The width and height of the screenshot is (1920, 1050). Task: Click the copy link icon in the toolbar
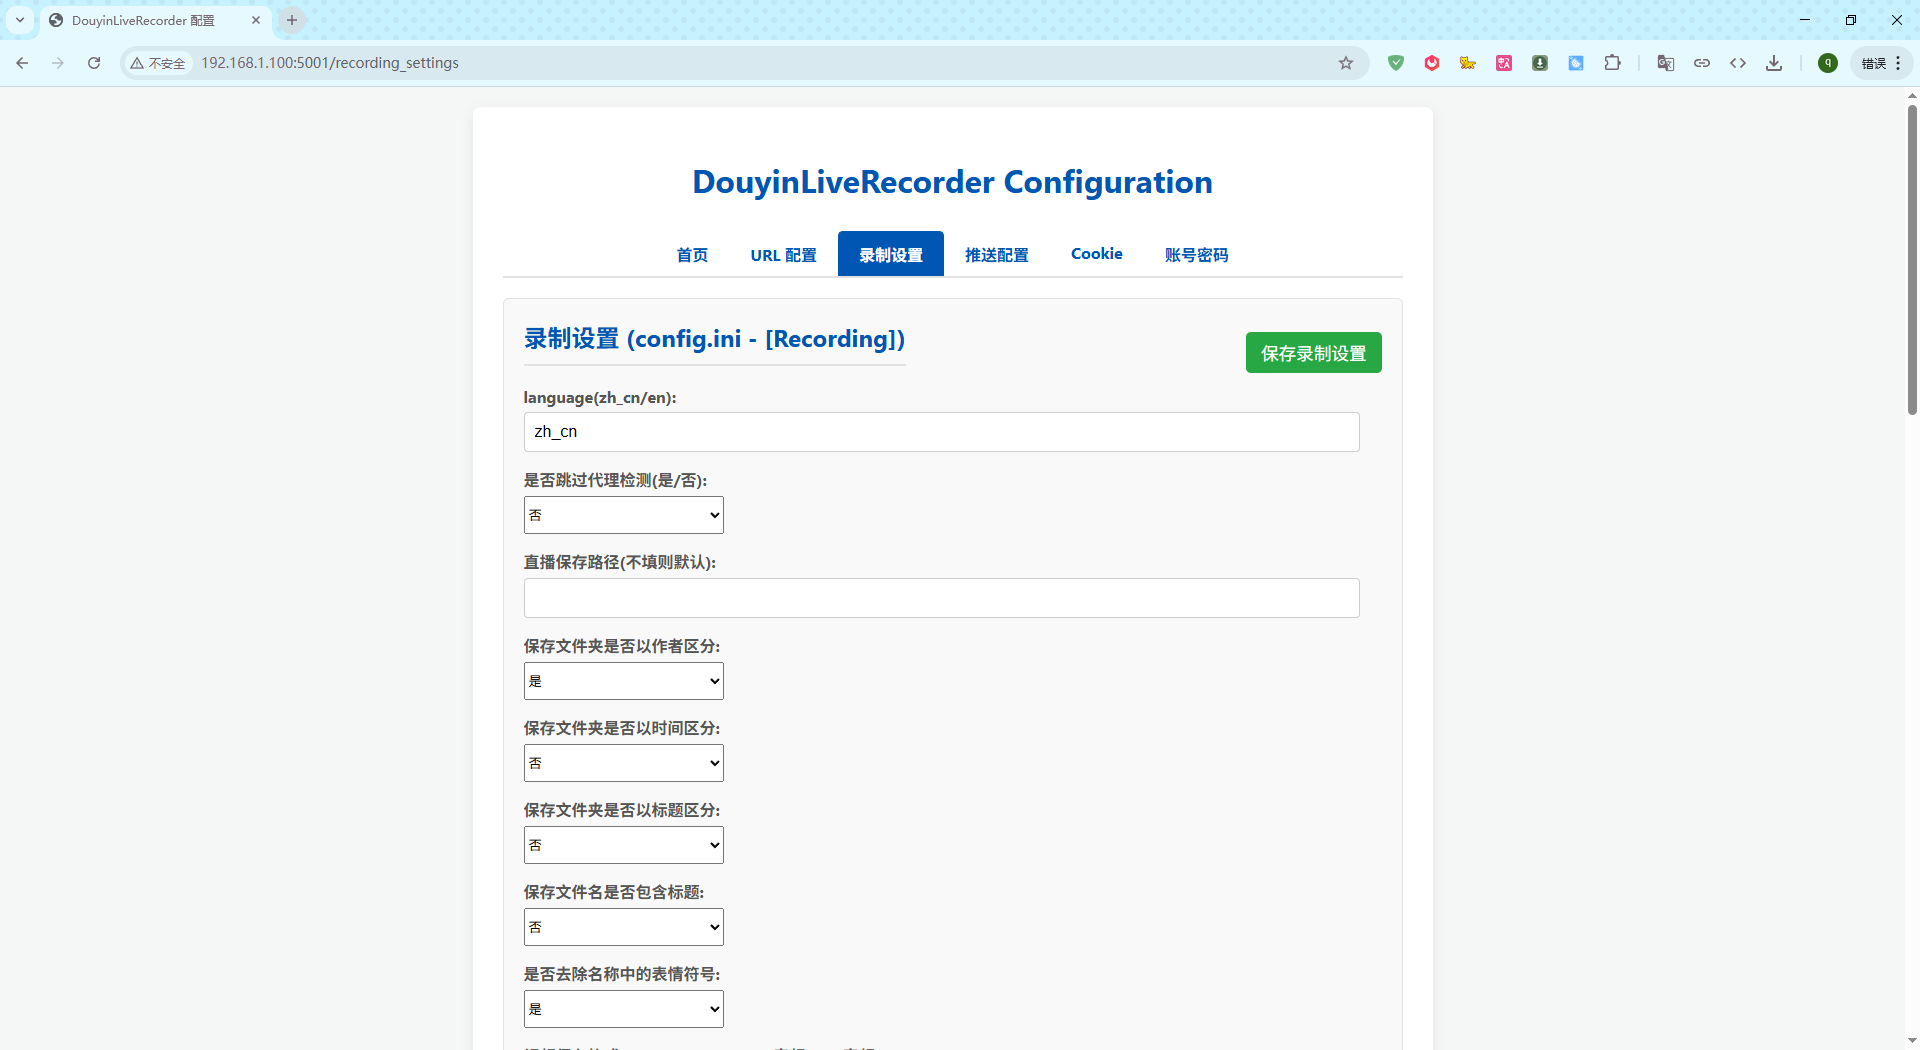(x=1702, y=62)
